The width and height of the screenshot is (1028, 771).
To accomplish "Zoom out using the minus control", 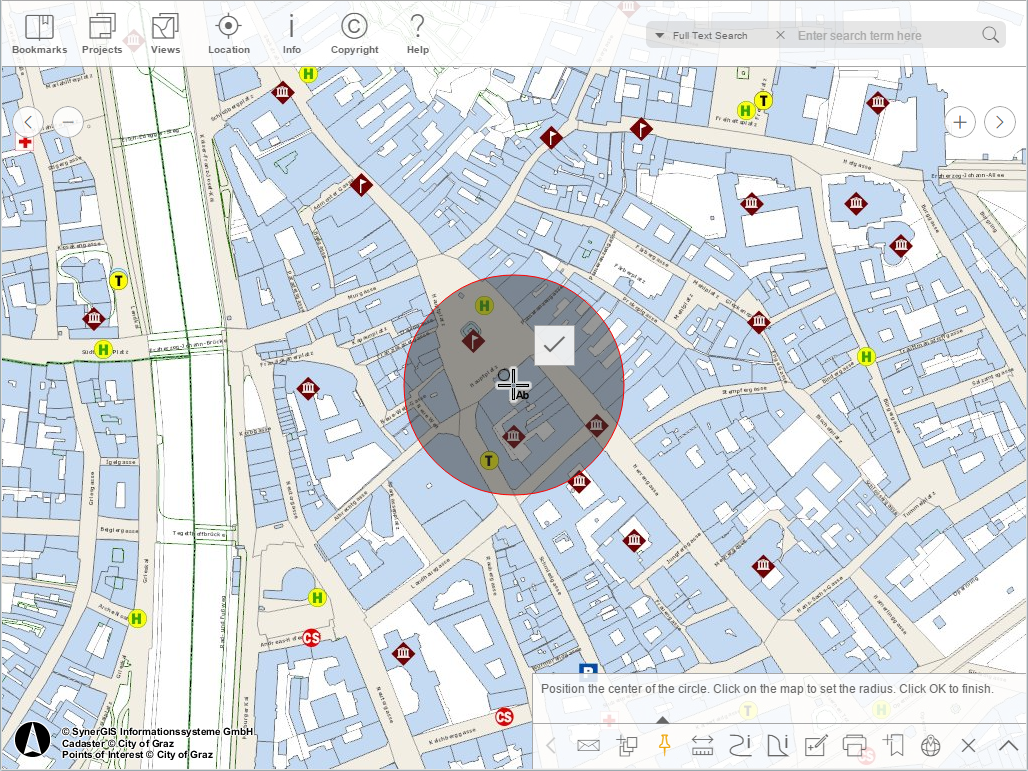I will tap(68, 121).
